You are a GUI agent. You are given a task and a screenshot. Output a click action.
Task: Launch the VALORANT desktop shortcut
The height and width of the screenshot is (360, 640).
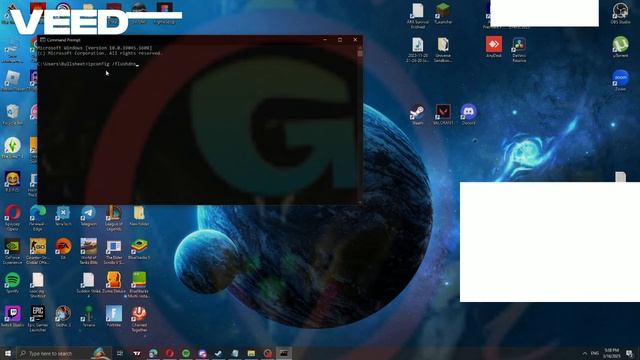click(443, 114)
